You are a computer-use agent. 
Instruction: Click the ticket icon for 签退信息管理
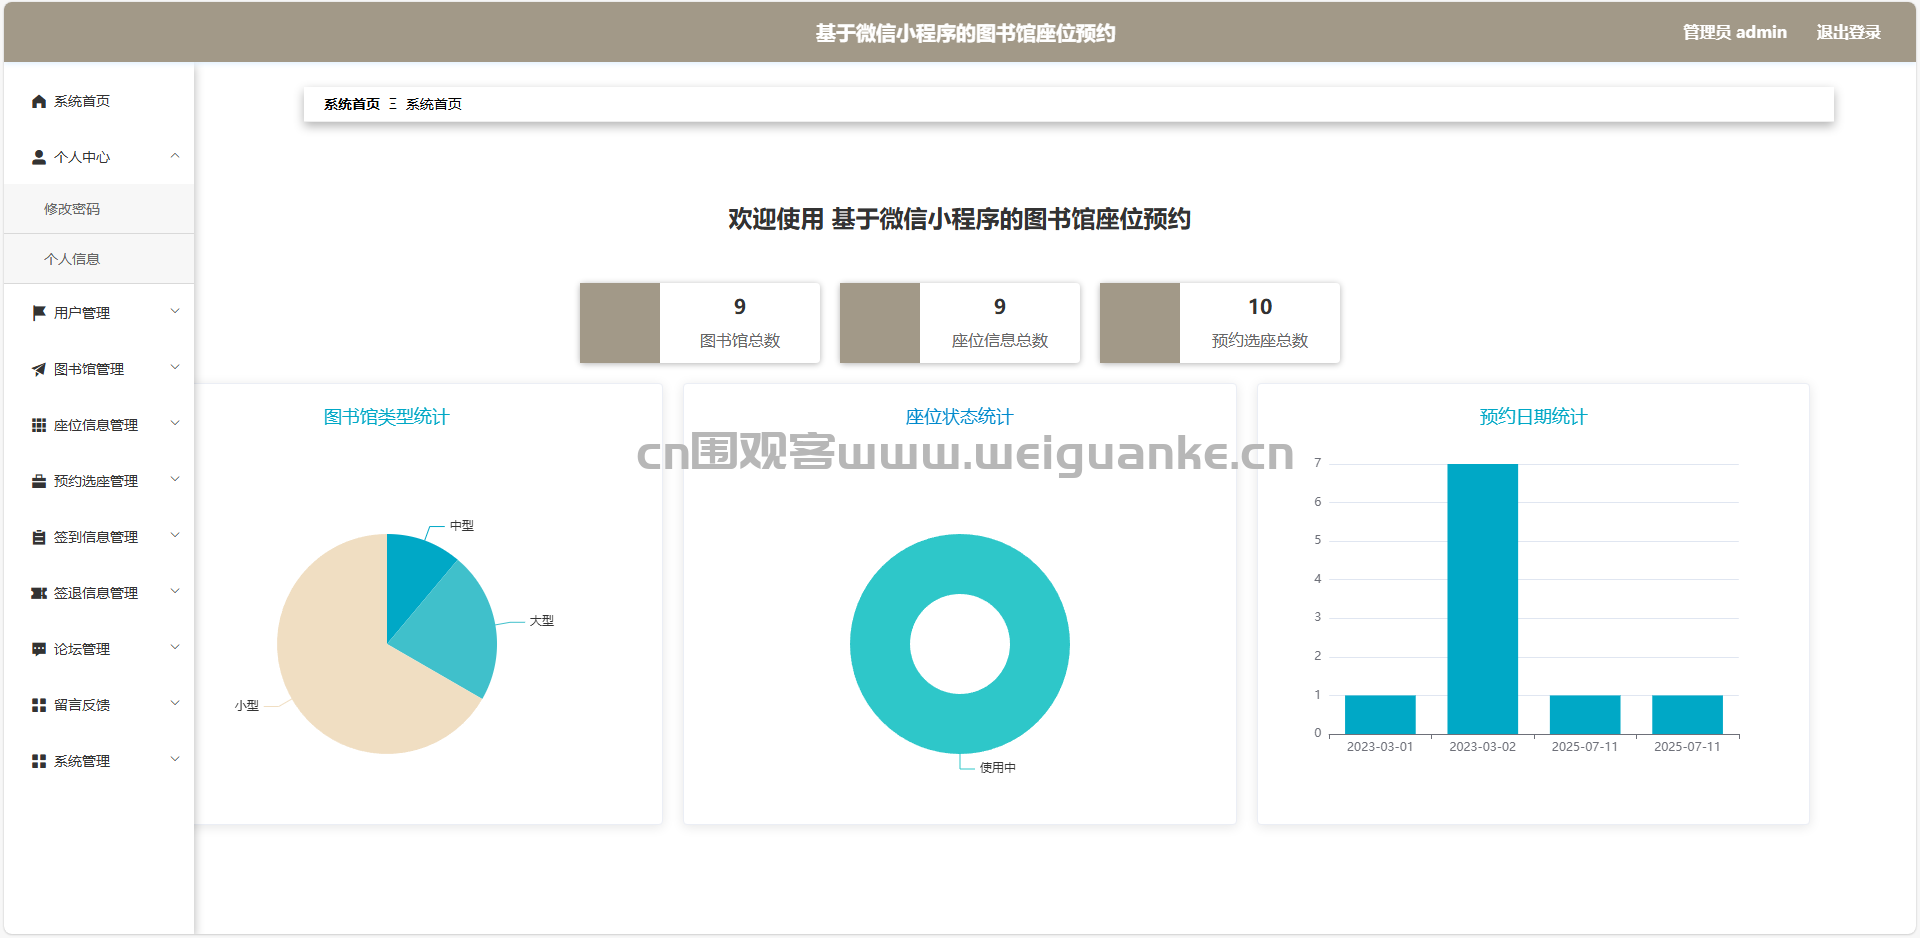tap(39, 593)
